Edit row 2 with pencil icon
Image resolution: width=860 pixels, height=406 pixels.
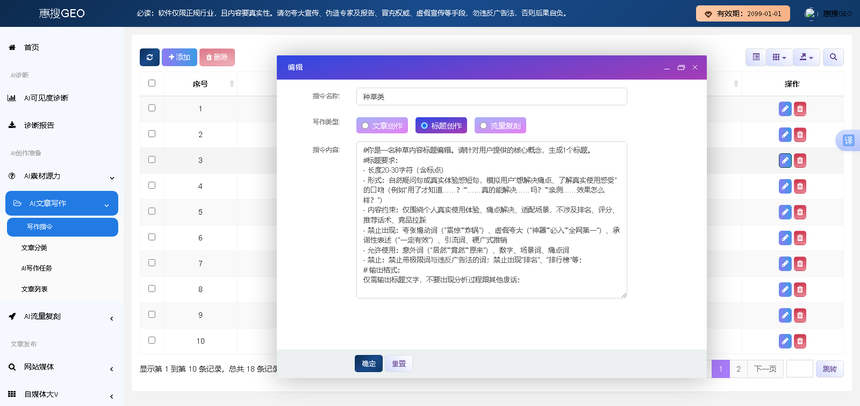pyautogui.click(x=785, y=134)
